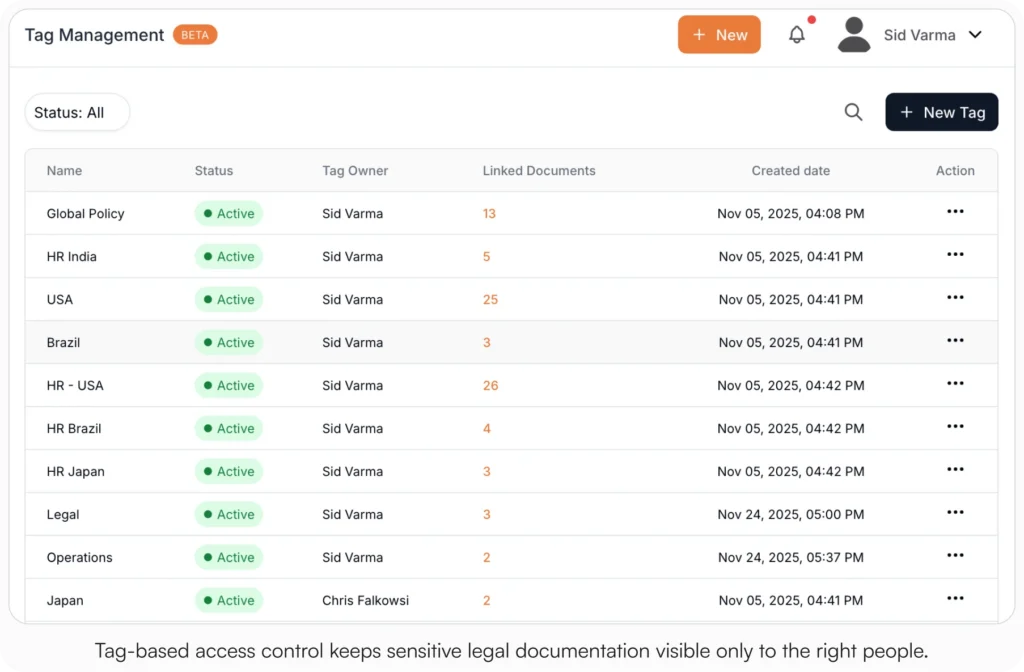Image resolution: width=1024 pixels, height=672 pixels.
Task: Select the HR India tag name
Action: coord(72,257)
